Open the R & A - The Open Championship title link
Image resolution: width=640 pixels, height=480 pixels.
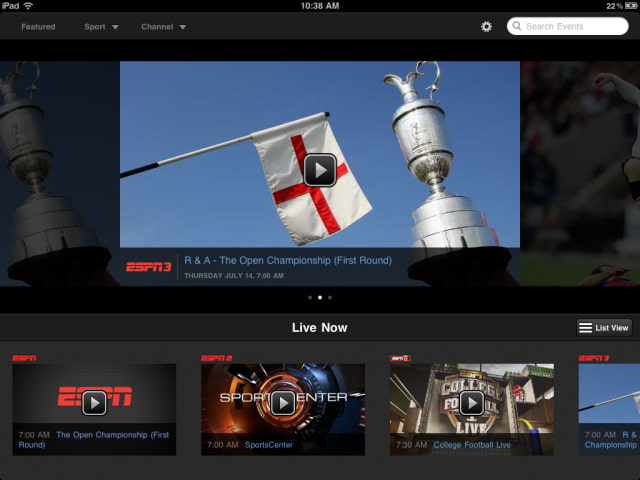[288, 260]
